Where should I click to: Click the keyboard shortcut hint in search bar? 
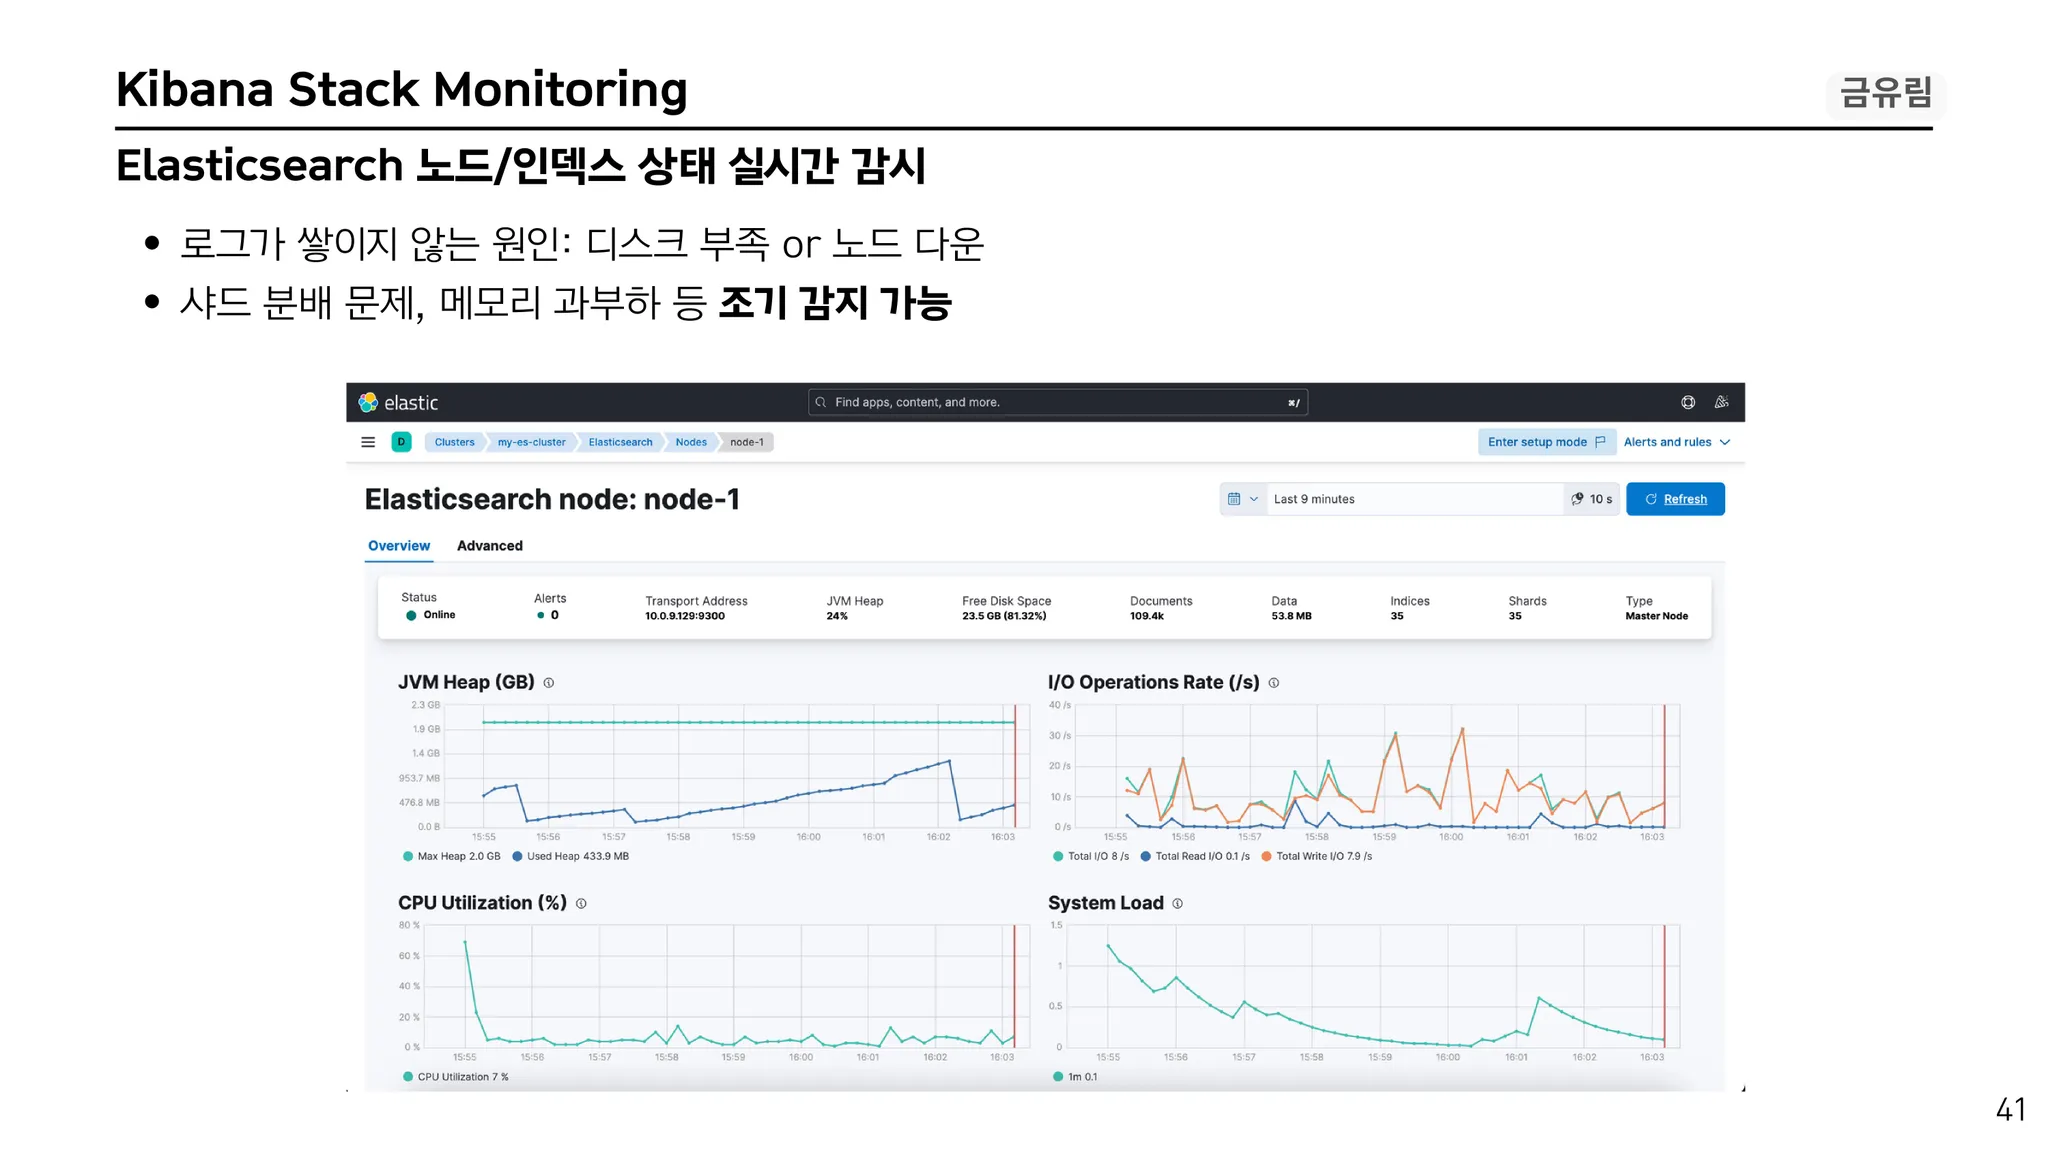pos(1294,403)
